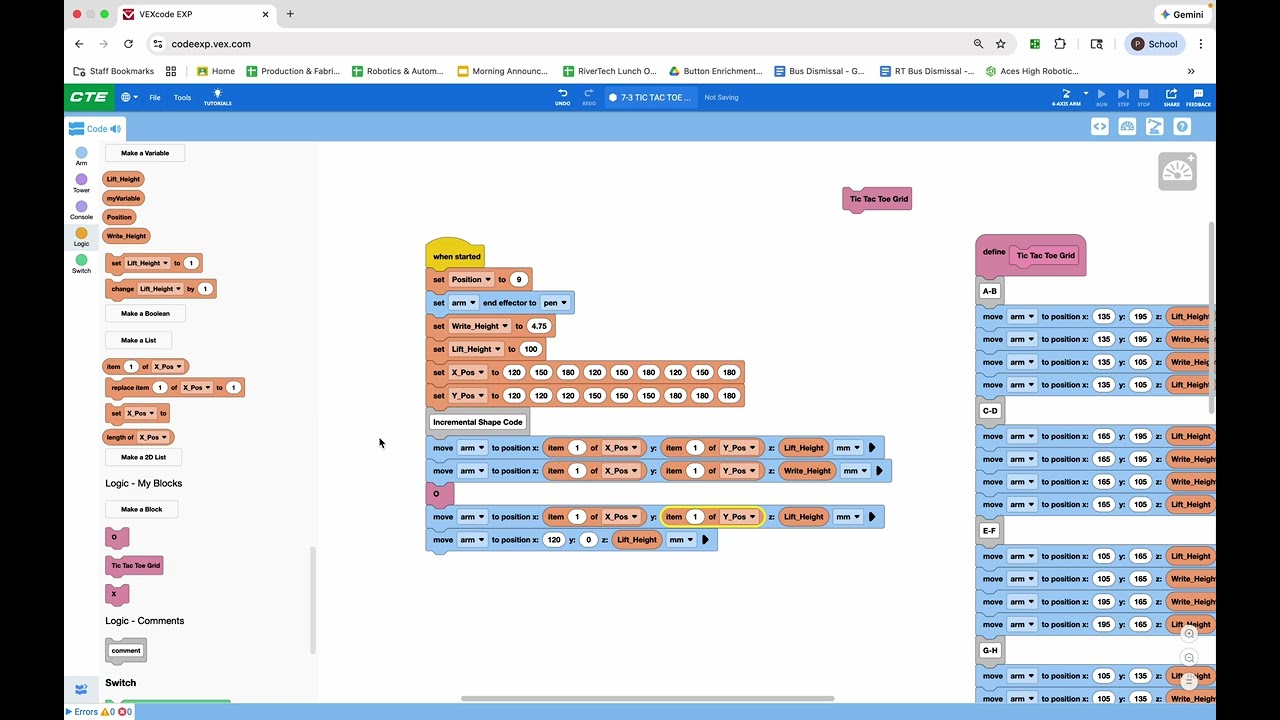Click the Code tab
The width and height of the screenshot is (1280, 720).
coord(96,129)
